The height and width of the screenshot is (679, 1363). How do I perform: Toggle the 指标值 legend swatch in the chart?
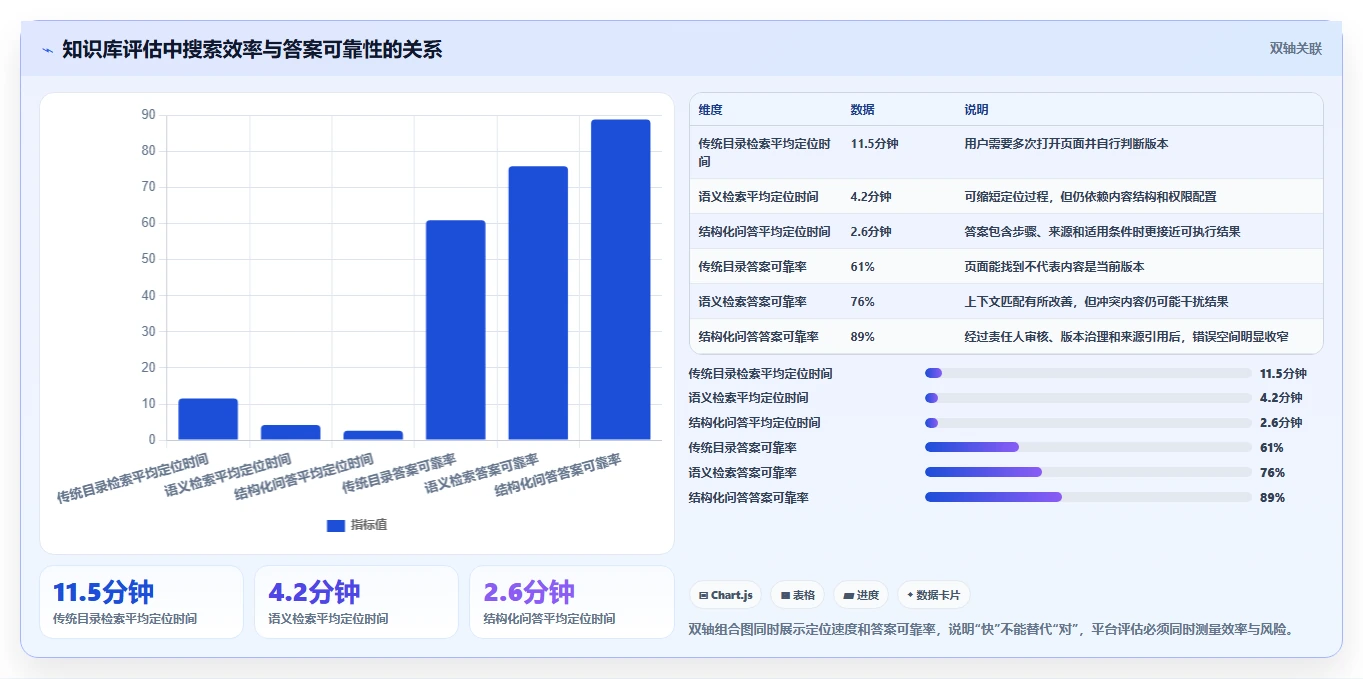pos(336,525)
